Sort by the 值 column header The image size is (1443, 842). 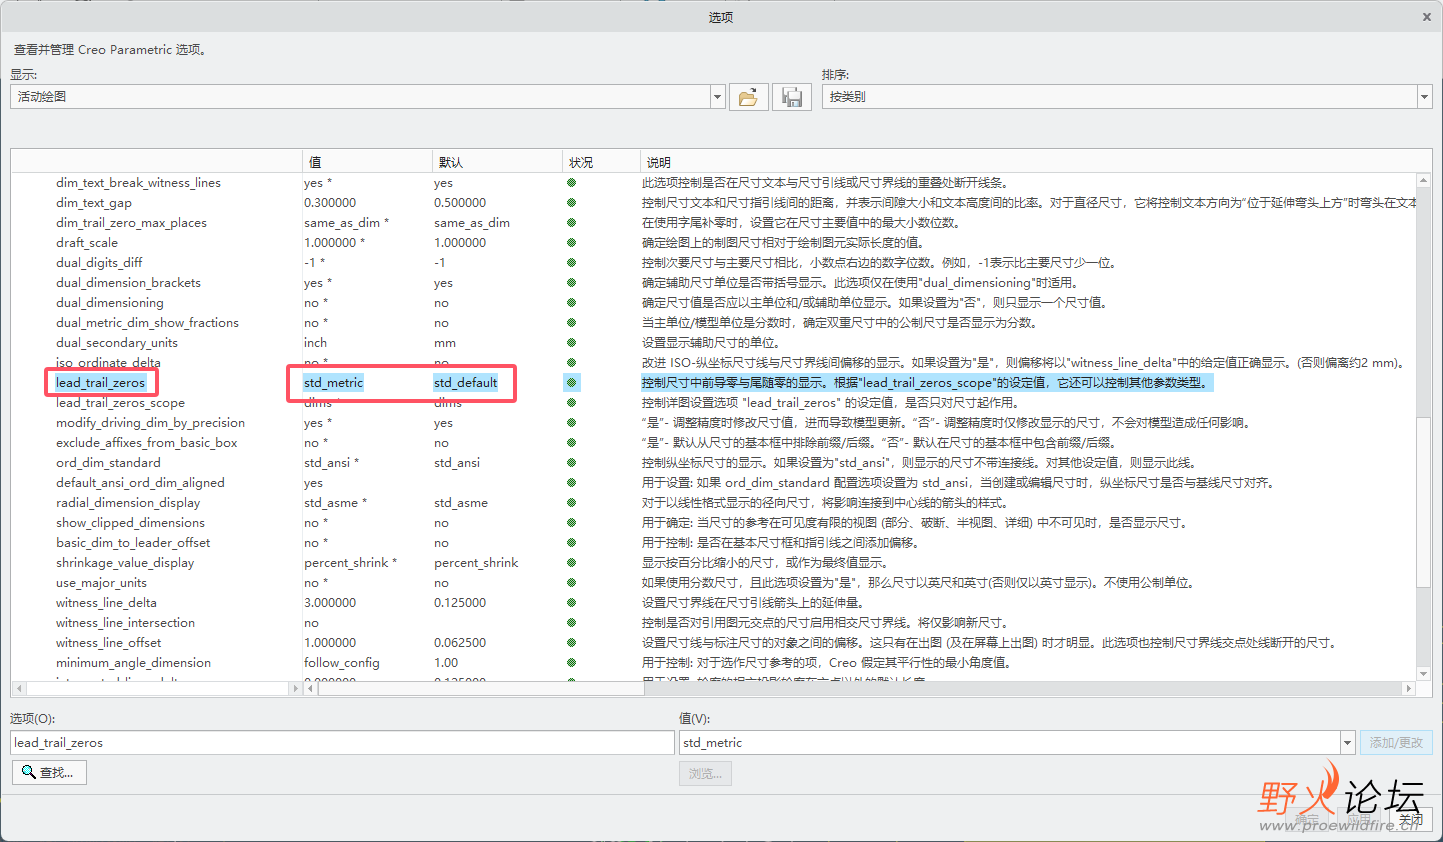(367, 162)
